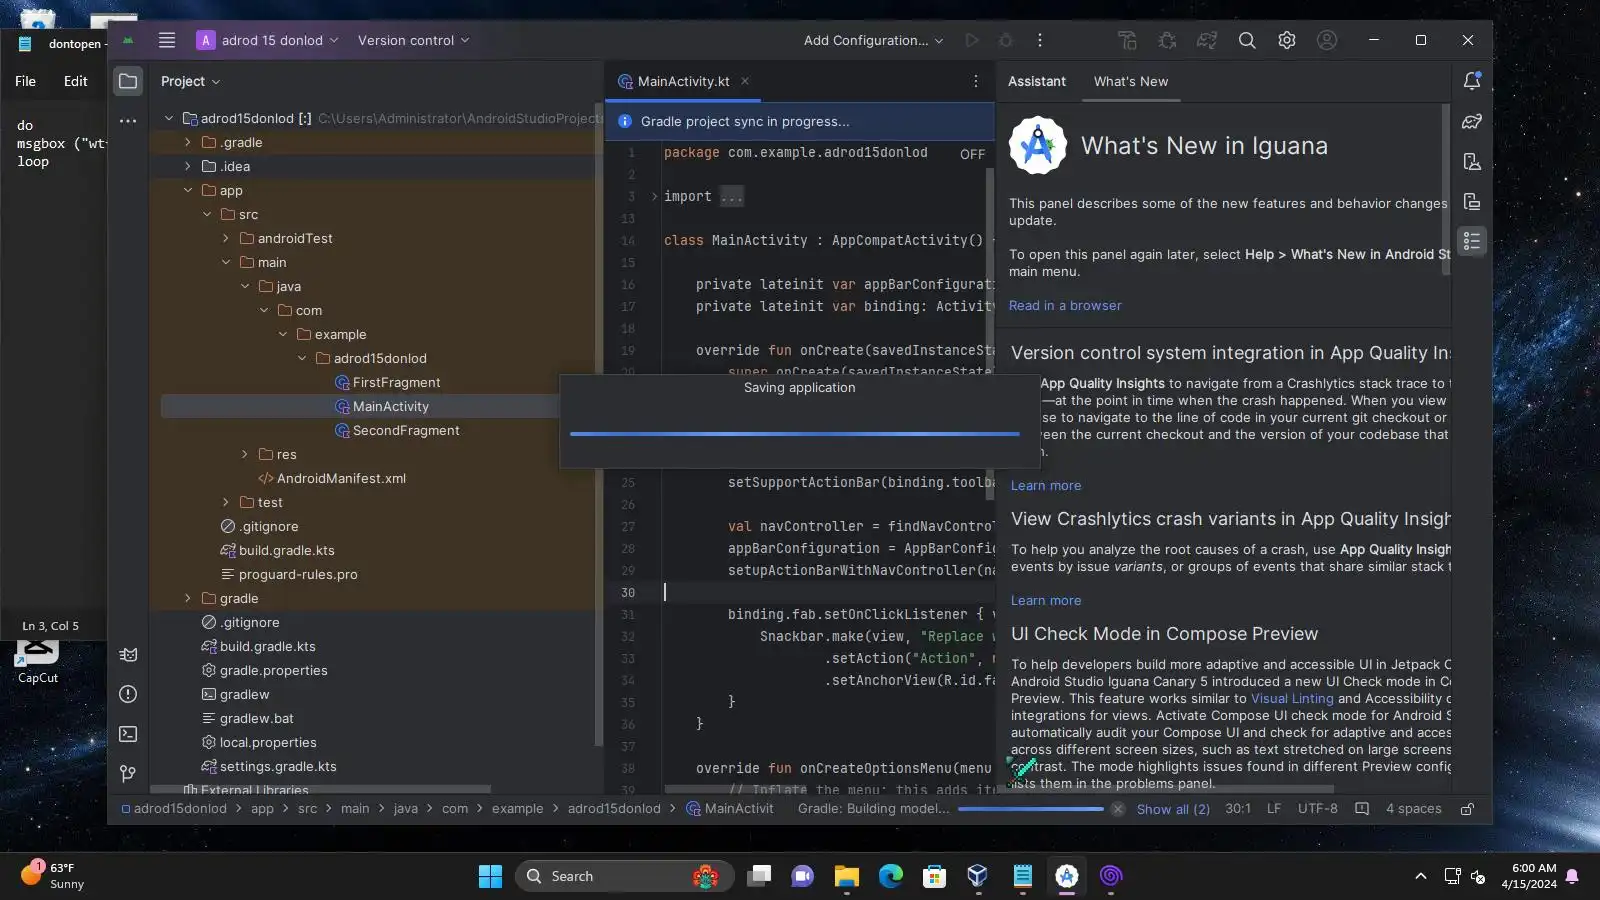Open the Logcat tool window
The image size is (1600, 900).
click(x=128, y=655)
